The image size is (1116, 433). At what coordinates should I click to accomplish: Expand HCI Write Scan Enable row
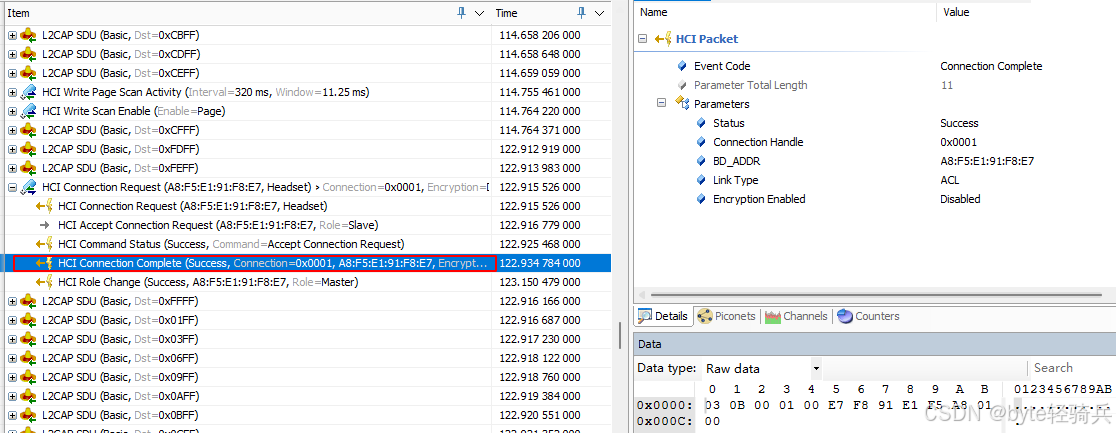click(12, 111)
